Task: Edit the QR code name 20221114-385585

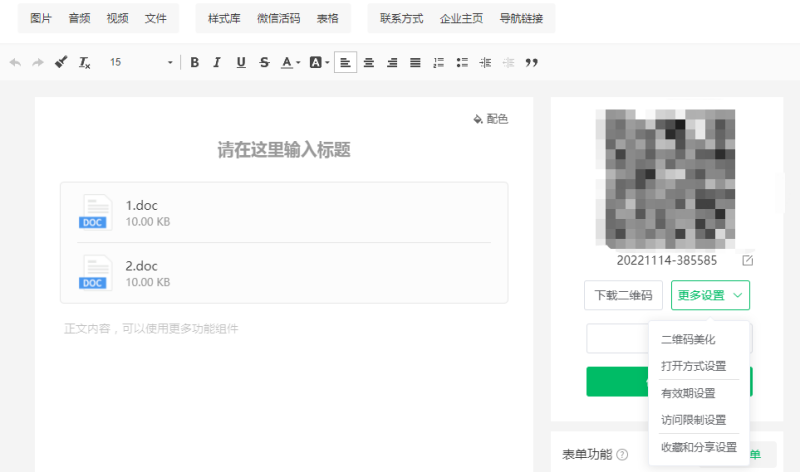Action: (747, 261)
